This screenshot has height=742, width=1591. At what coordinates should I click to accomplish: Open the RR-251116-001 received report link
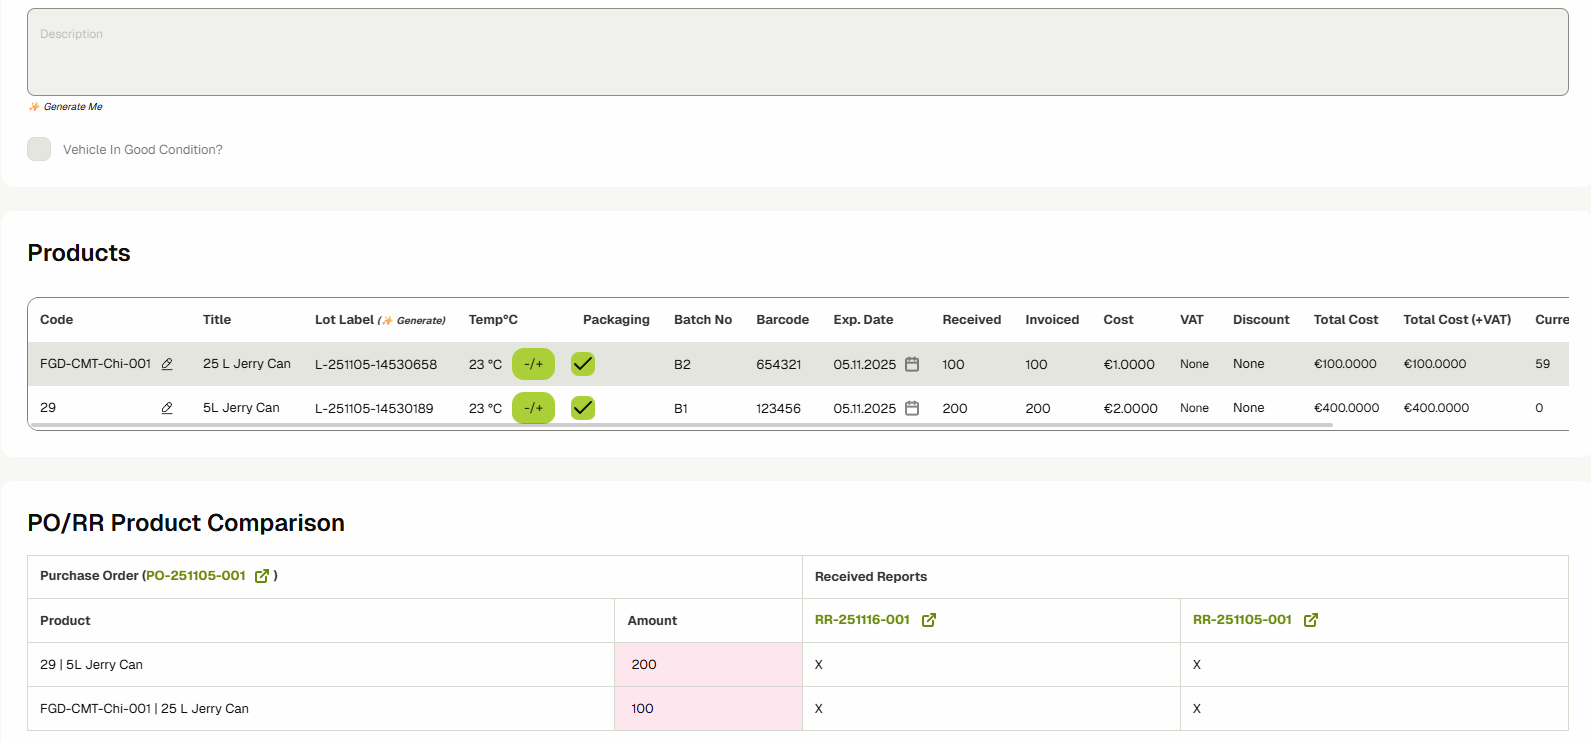862,620
